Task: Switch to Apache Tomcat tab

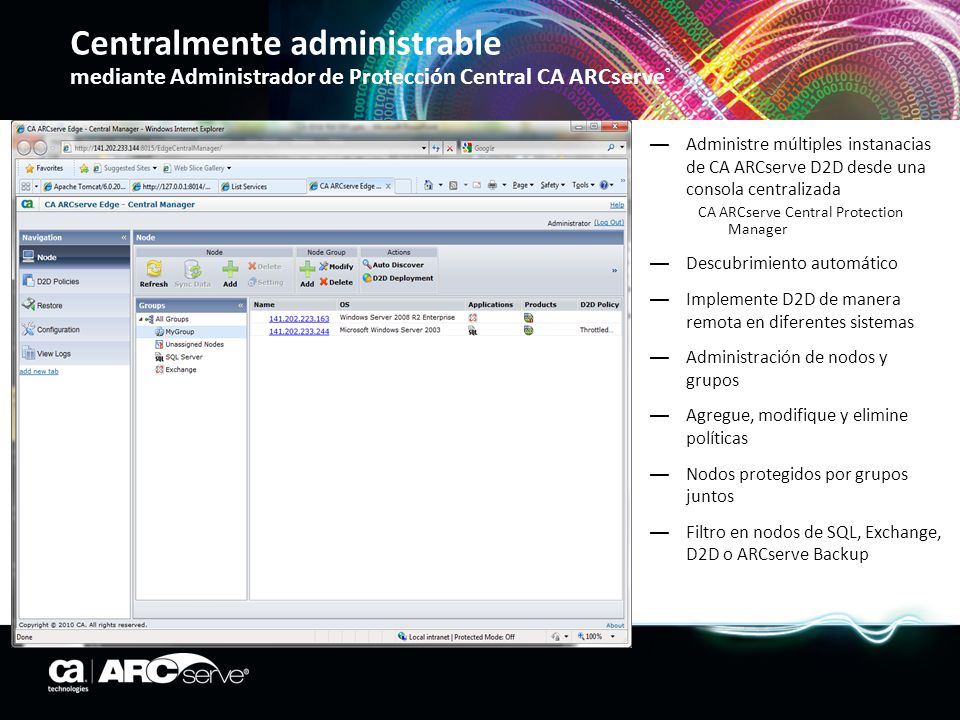Action: click(x=84, y=186)
